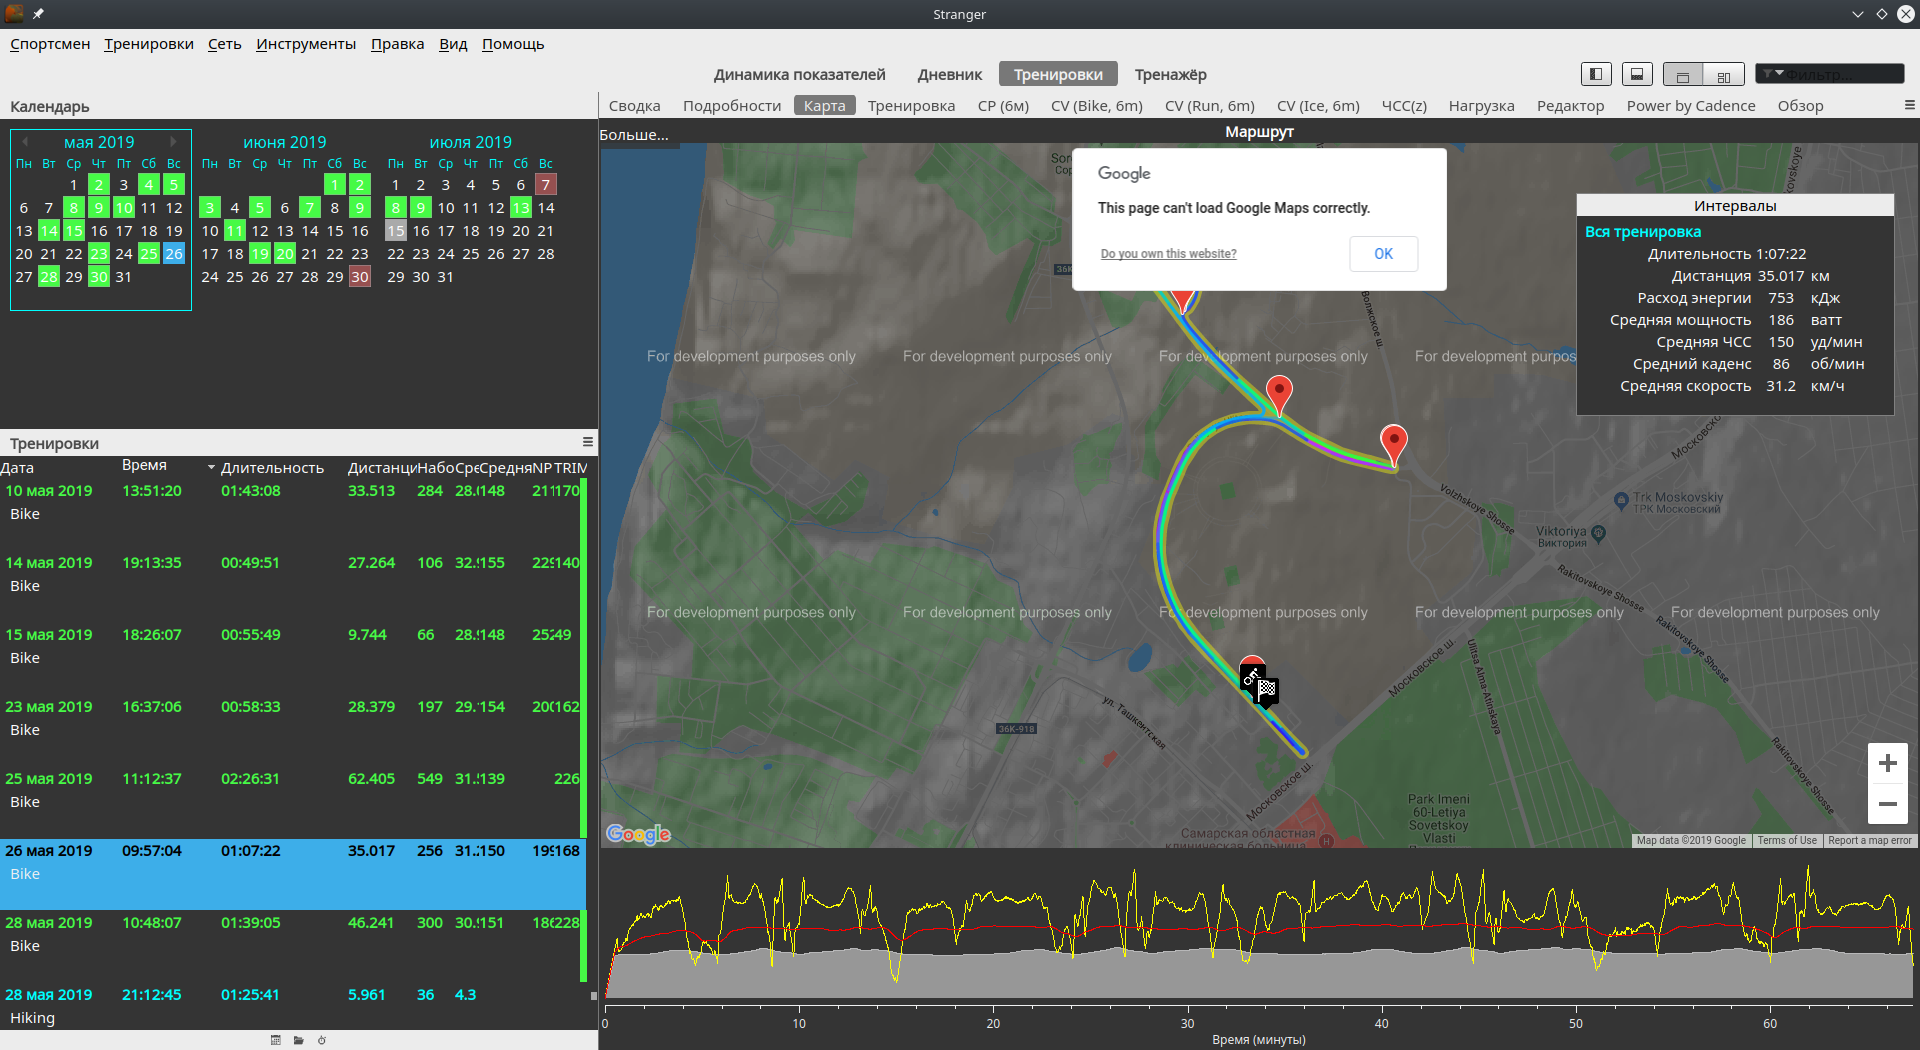Open the Тренировки list panel menu icon

click(588, 442)
